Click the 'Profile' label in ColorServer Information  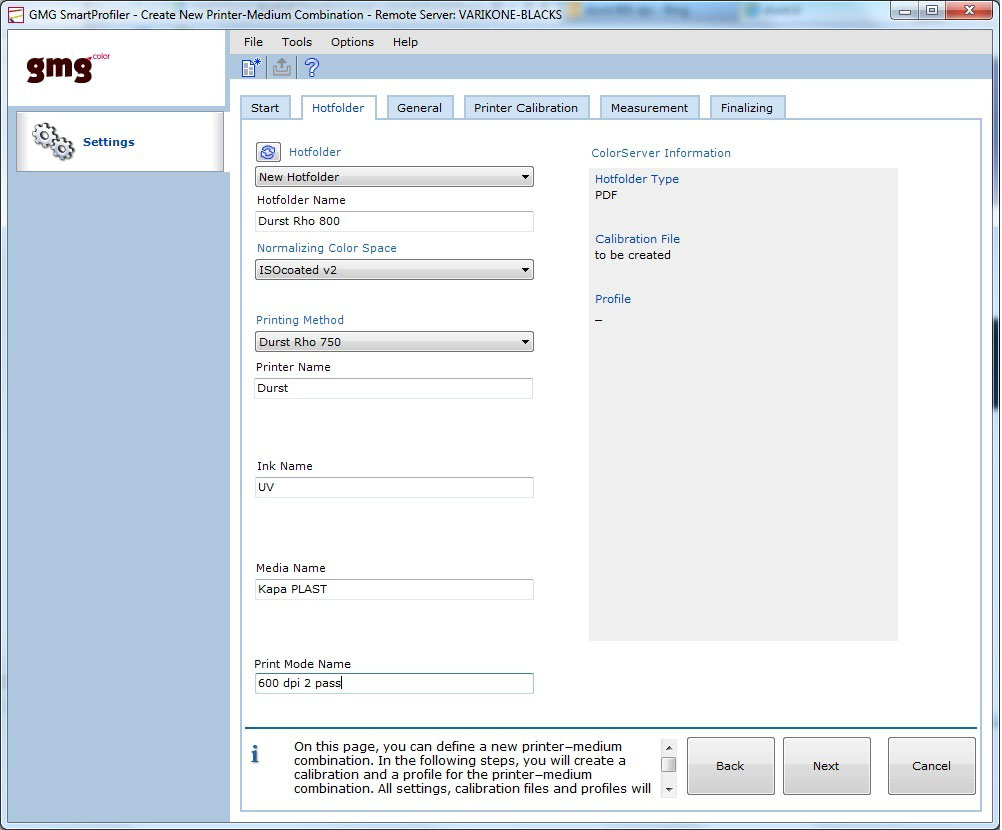tap(613, 298)
